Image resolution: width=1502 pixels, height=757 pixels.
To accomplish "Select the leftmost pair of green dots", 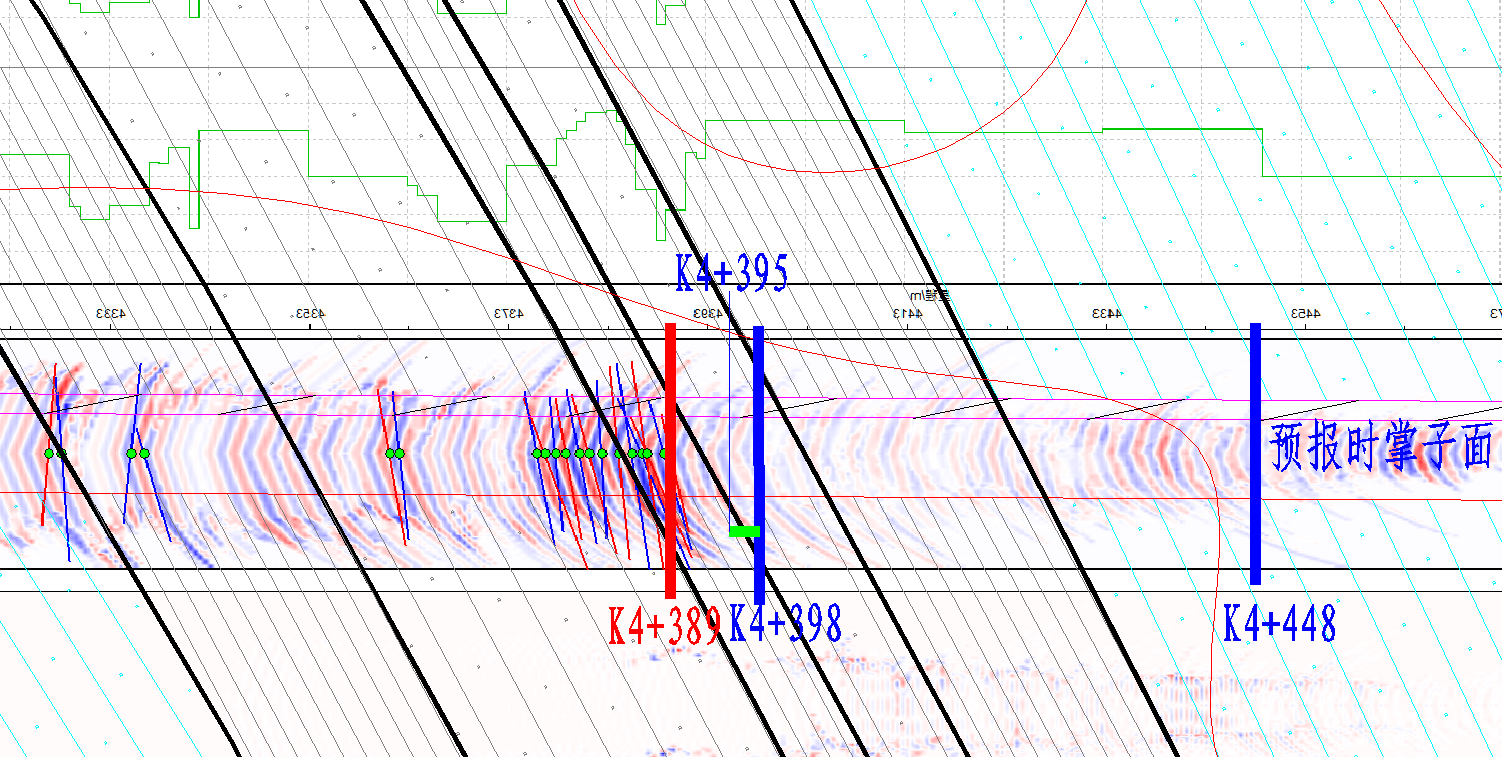I will [55, 453].
